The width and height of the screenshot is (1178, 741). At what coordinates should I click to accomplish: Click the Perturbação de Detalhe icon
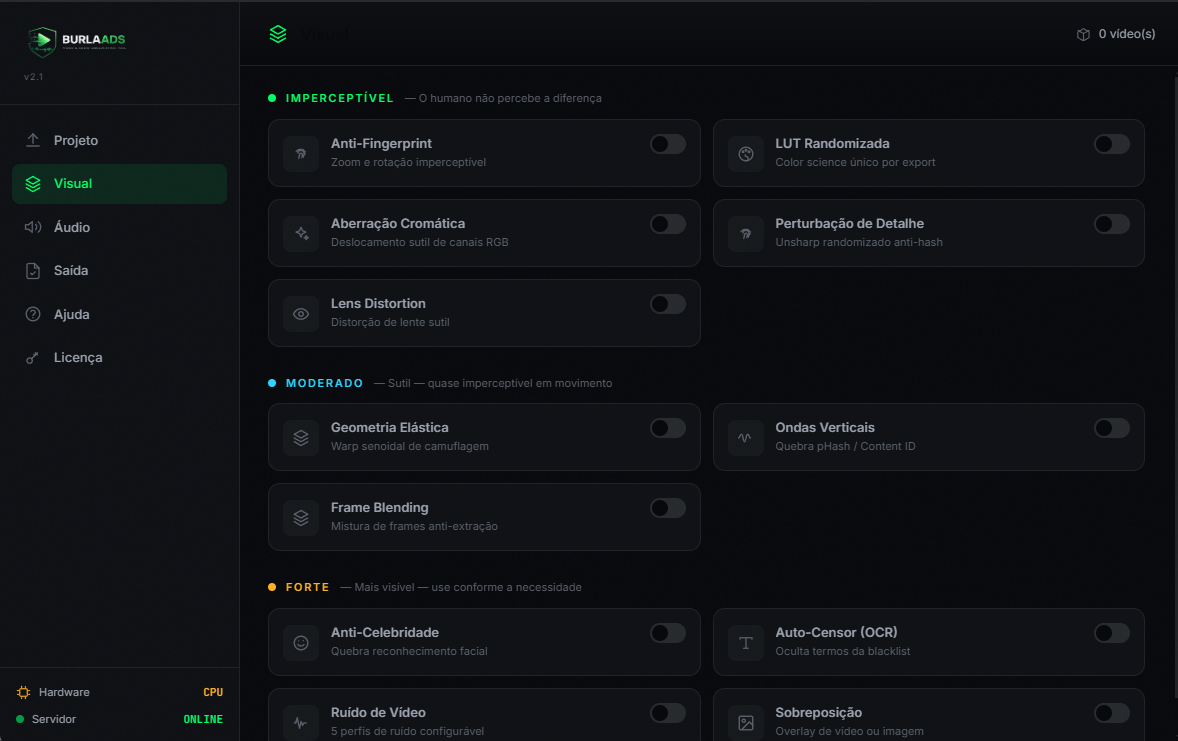click(x=746, y=234)
